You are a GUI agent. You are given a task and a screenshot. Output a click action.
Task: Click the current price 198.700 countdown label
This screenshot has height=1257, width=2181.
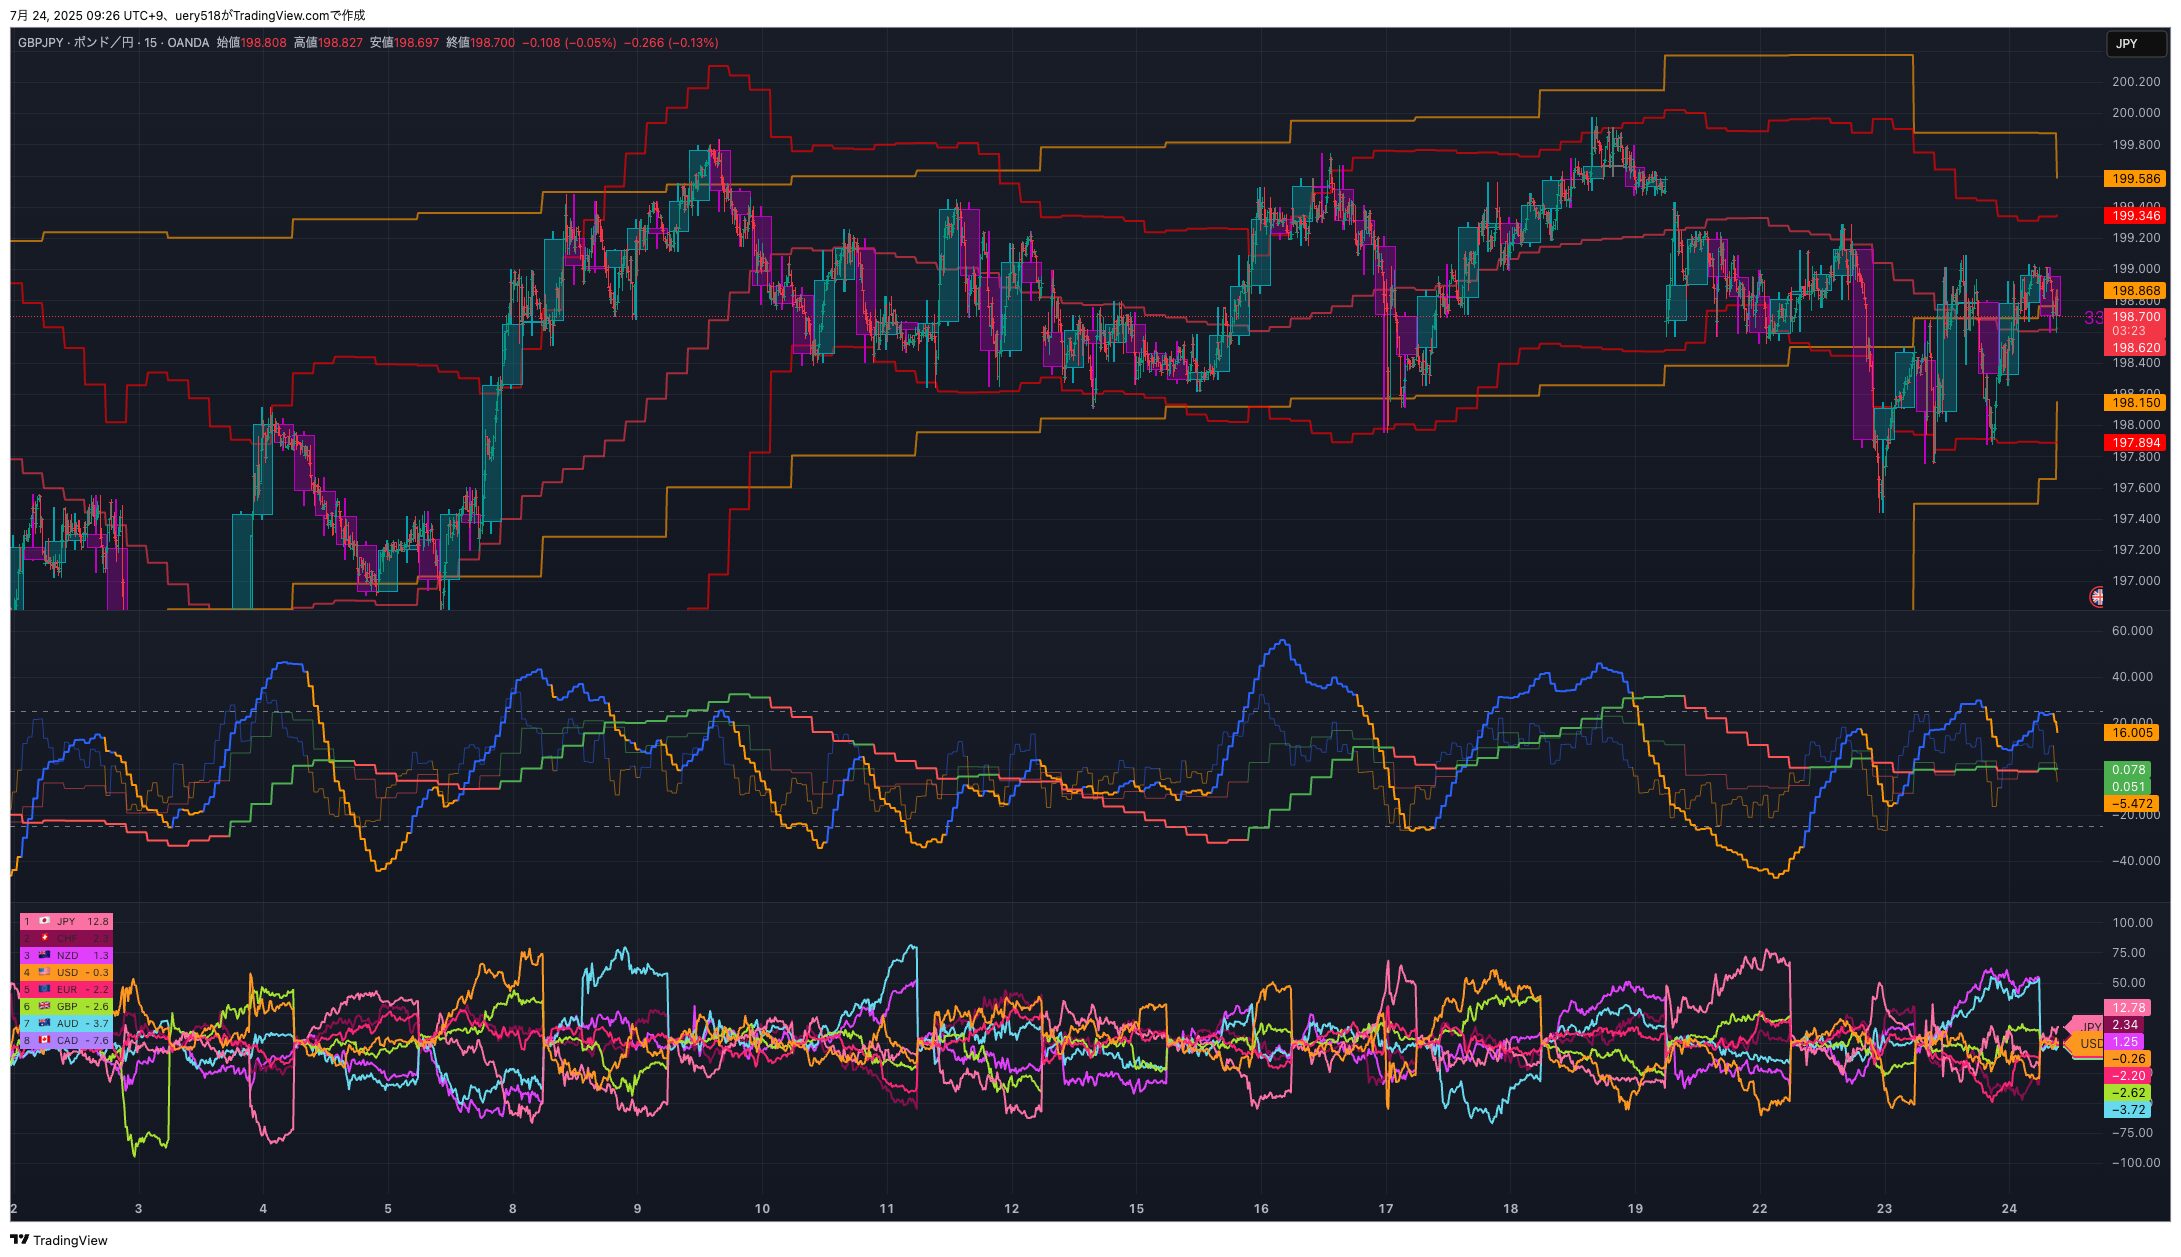[2135, 323]
